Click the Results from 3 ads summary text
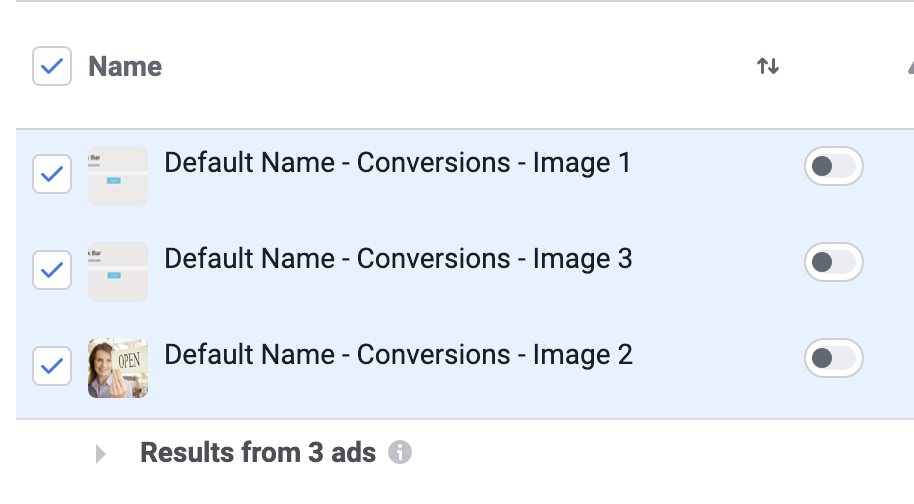This screenshot has width=914, height=504. (x=258, y=453)
